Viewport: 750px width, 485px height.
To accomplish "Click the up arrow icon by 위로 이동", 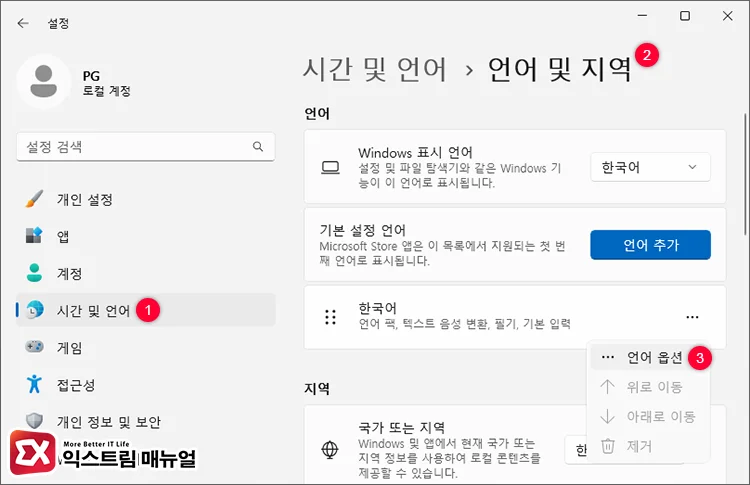I will pyautogui.click(x=607, y=386).
